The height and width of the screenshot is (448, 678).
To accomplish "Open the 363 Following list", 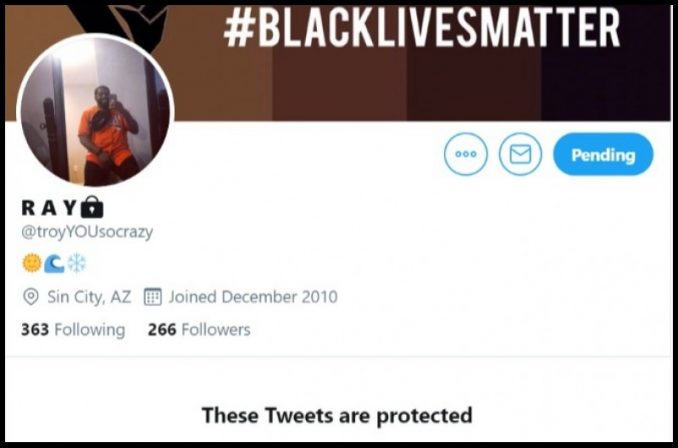I will pyautogui.click(x=73, y=330).
